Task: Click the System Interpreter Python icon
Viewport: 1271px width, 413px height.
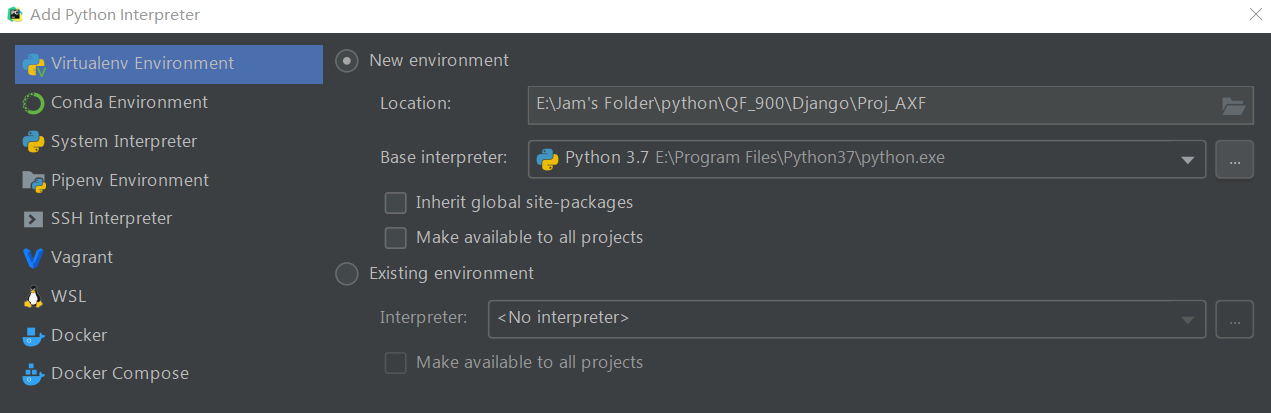Action: [33, 142]
